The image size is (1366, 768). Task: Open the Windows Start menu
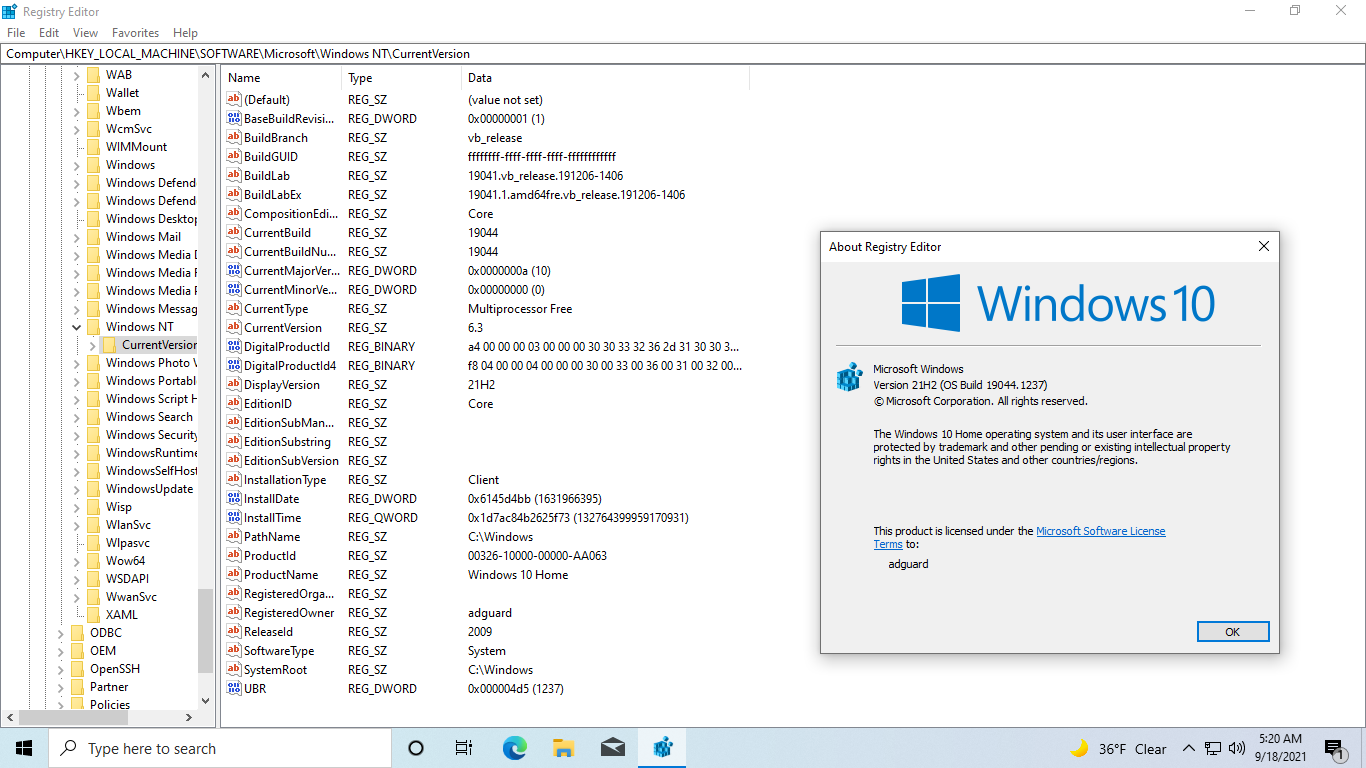coord(24,748)
